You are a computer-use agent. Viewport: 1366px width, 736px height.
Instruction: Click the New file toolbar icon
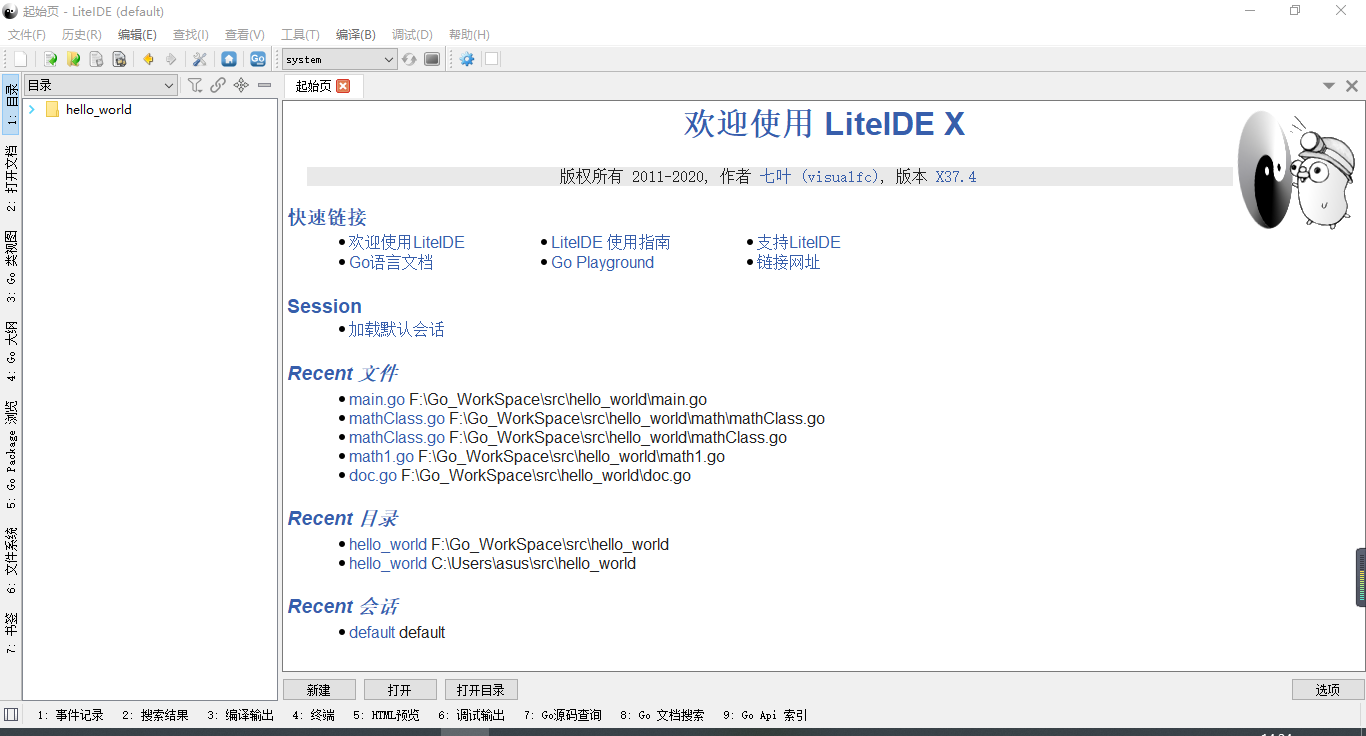pyautogui.click(x=21, y=59)
